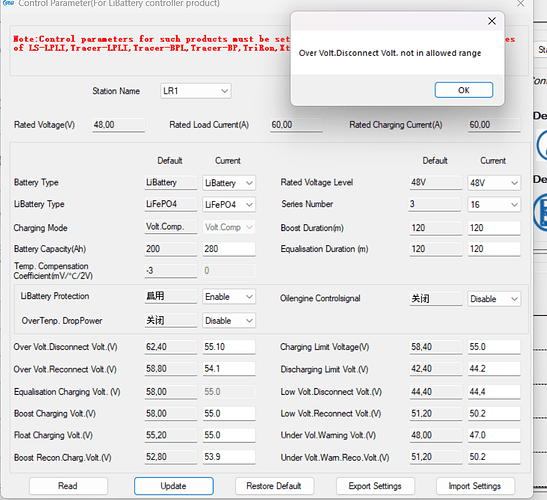The height and width of the screenshot is (500, 547).
Task: Click default Series Number value 3
Action: [x=435, y=204]
